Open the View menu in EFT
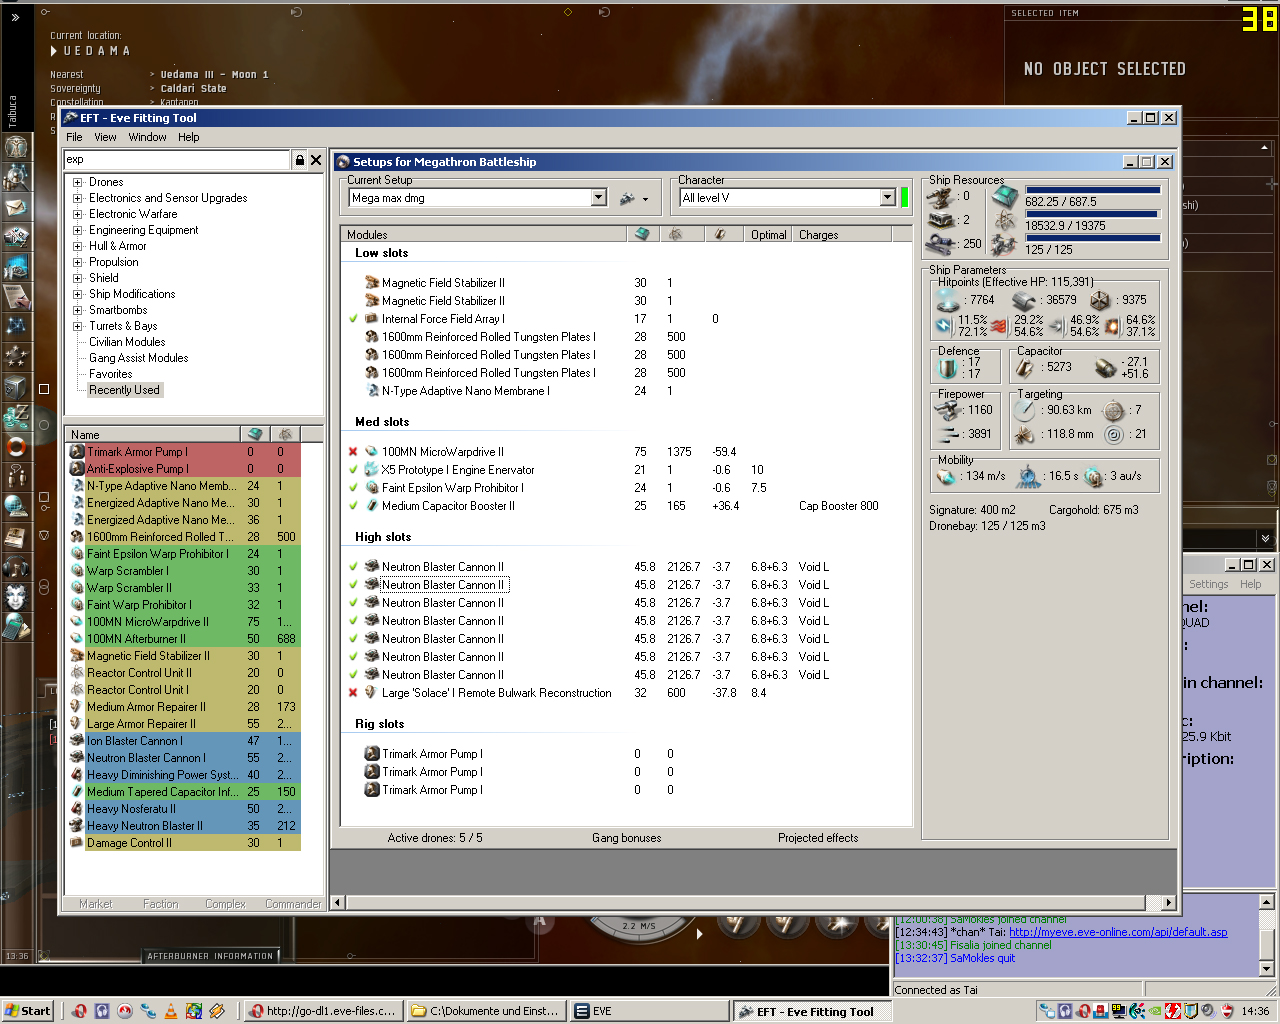Image resolution: width=1280 pixels, height=1024 pixels. (x=105, y=137)
